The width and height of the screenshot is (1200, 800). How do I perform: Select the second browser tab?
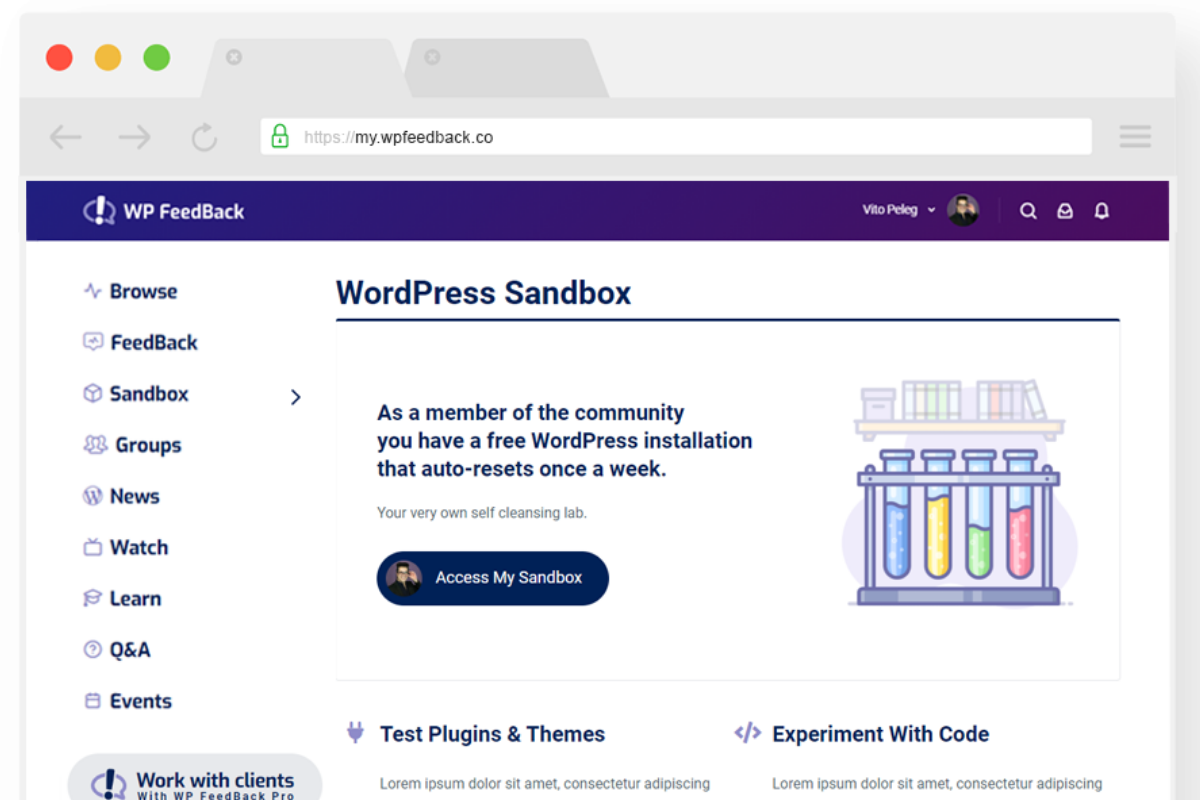(x=505, y=68)
